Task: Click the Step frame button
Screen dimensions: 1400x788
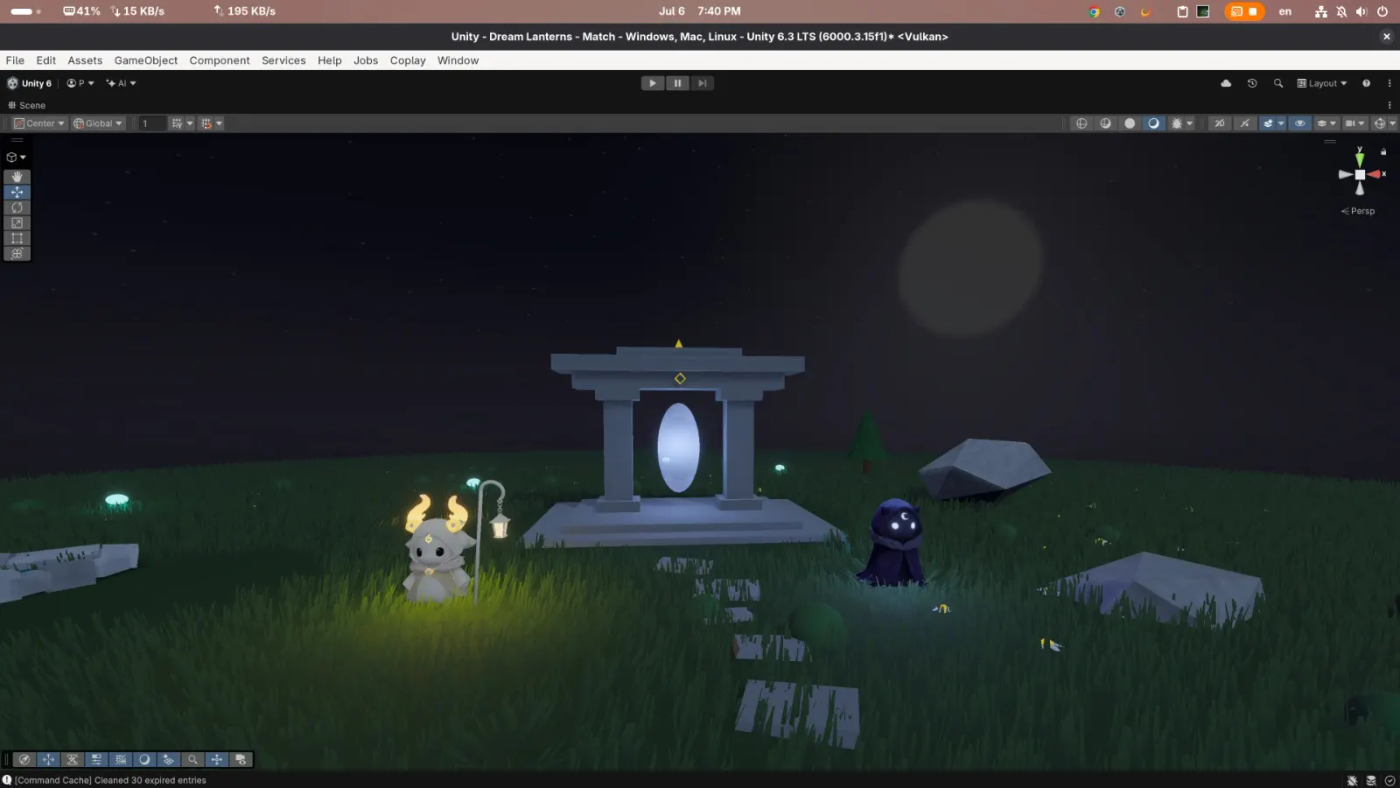Action: coord(703,83)
